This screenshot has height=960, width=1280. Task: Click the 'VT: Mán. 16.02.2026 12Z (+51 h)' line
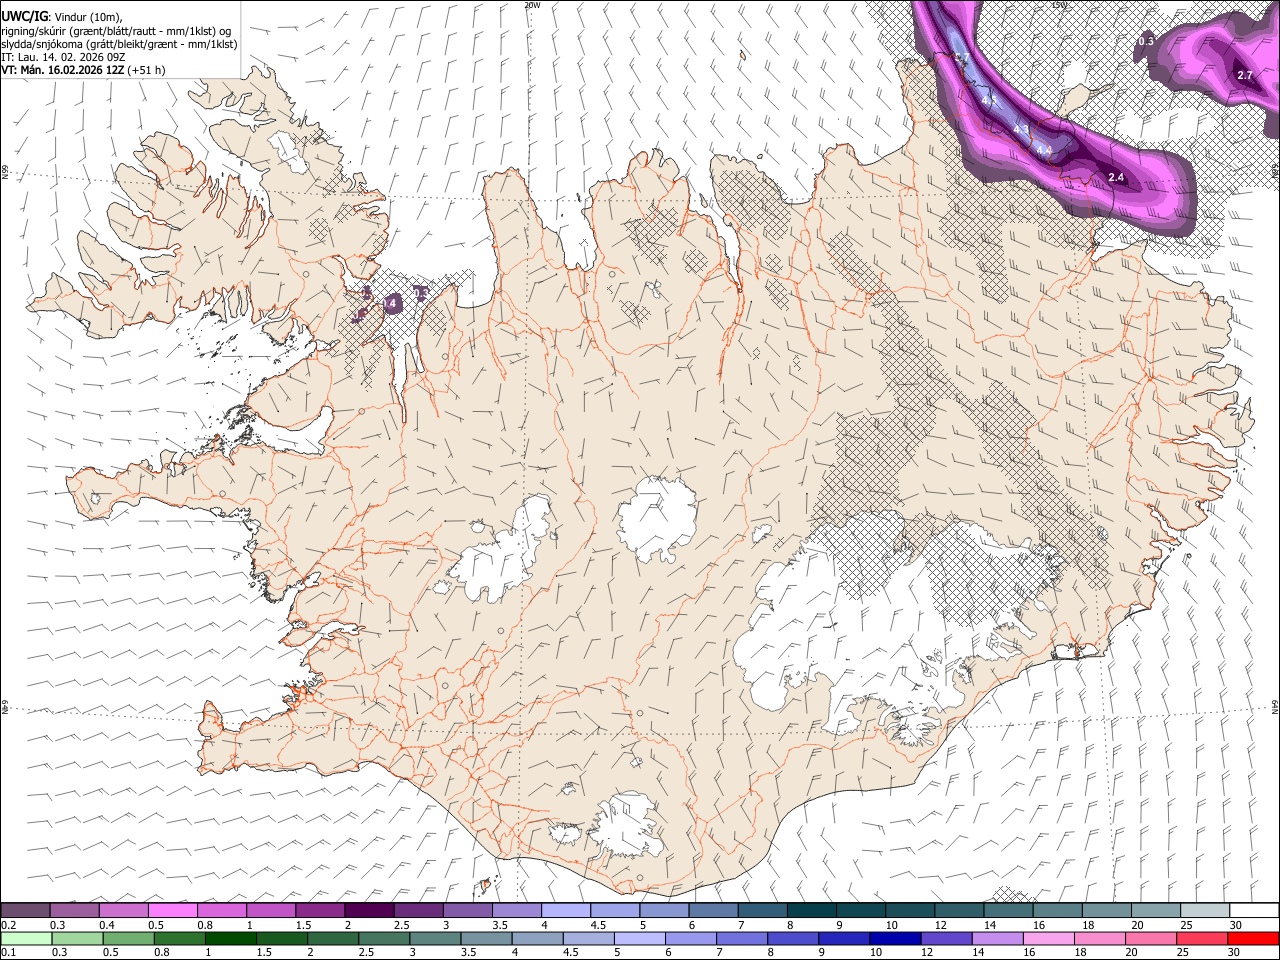pos(83,70)
